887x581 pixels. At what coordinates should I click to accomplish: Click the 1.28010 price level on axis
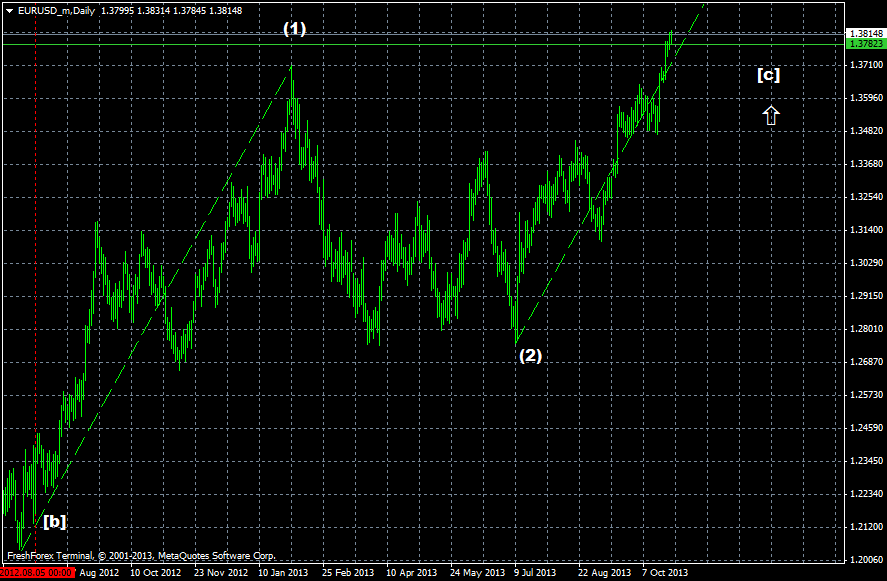[865, 329]
